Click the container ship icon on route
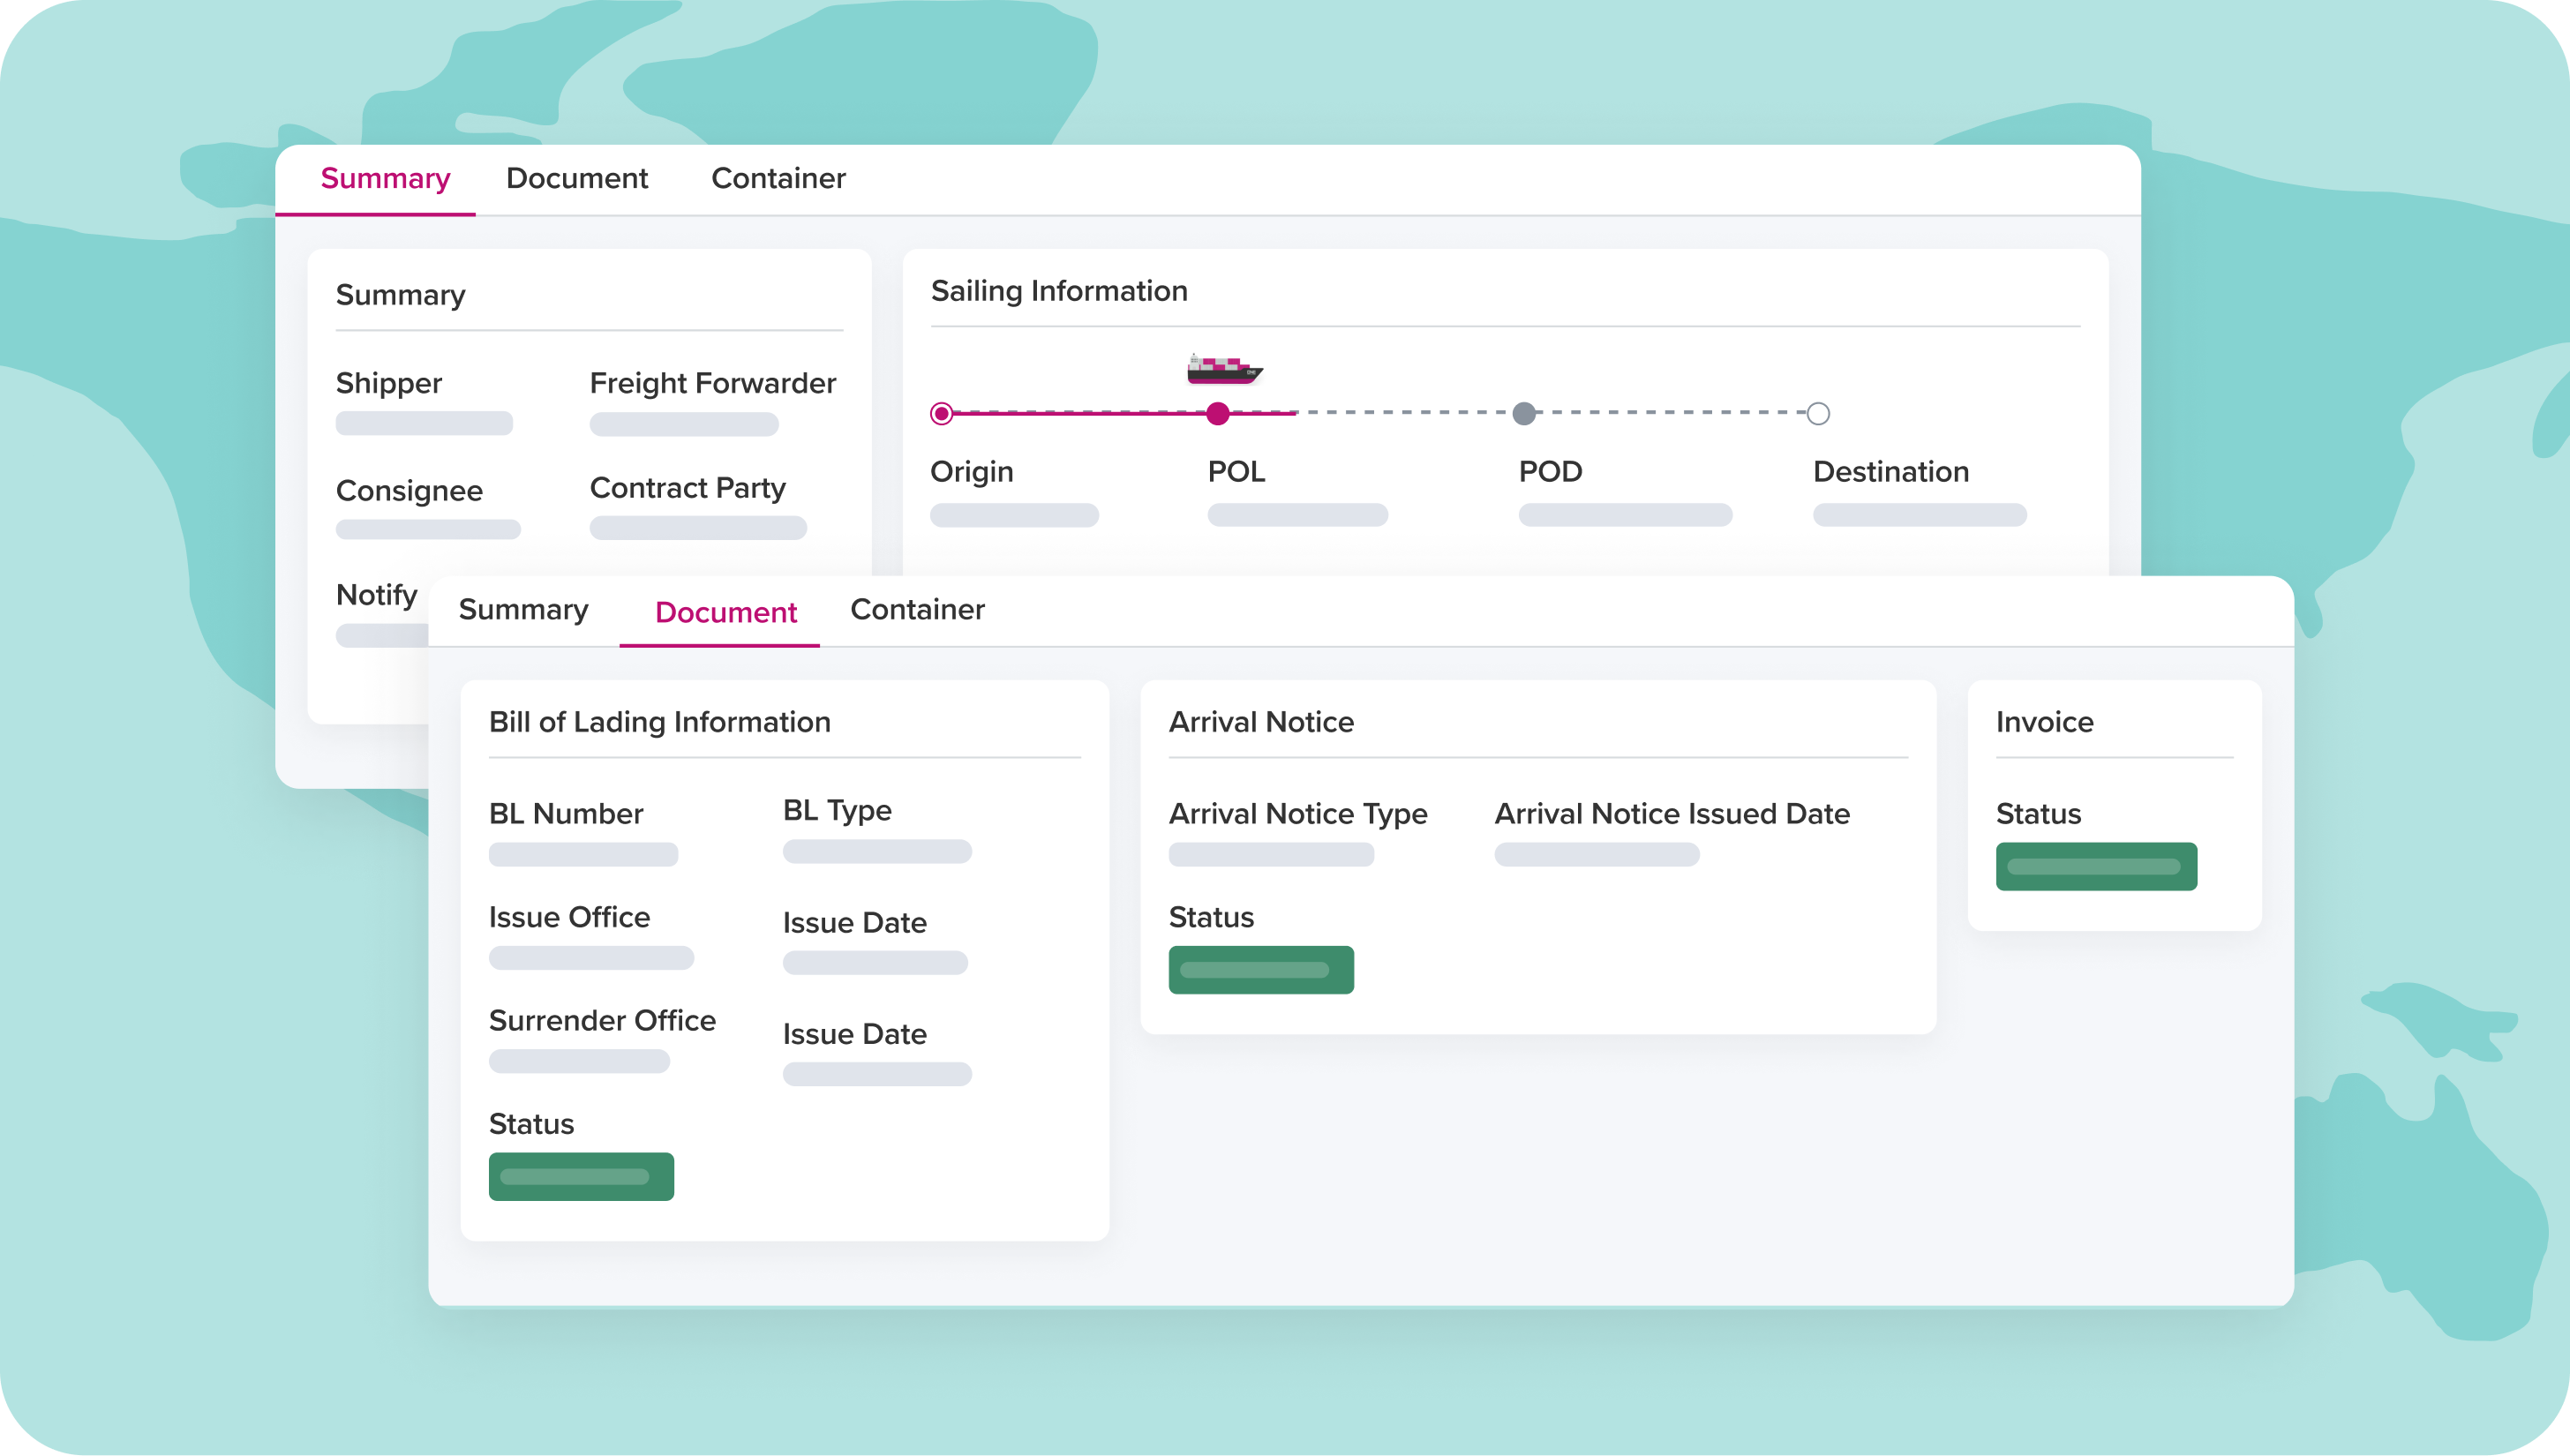The width and height of the screenshot is (2570, 1456). point(1224,369)
